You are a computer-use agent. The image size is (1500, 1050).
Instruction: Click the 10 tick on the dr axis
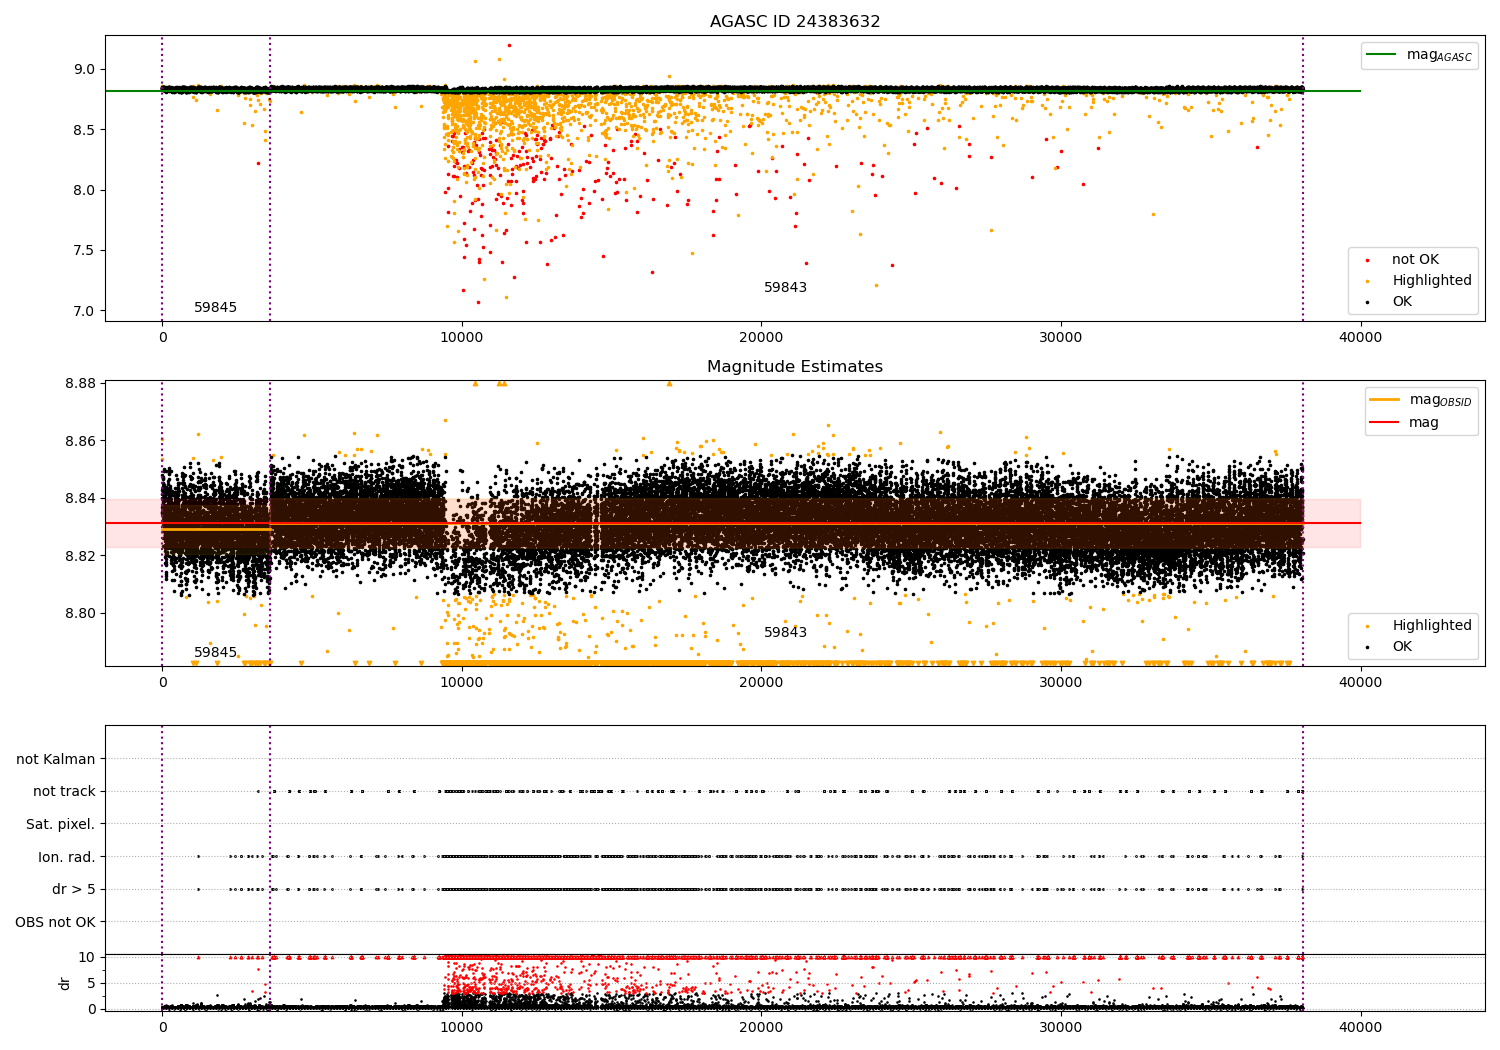click(x=87, y=958)
